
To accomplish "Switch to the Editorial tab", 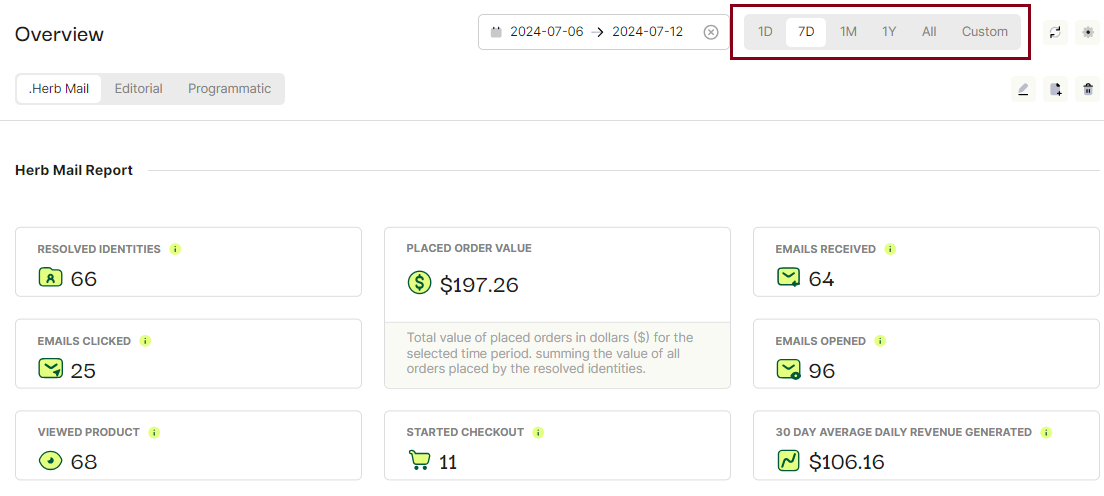I will 139,89.
